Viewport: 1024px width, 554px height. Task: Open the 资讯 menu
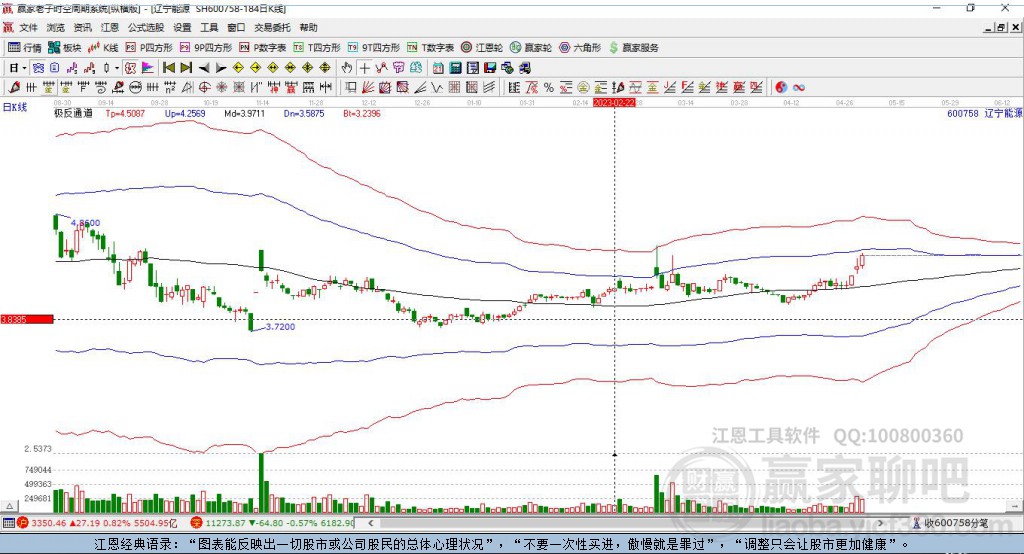coord(82,27)
